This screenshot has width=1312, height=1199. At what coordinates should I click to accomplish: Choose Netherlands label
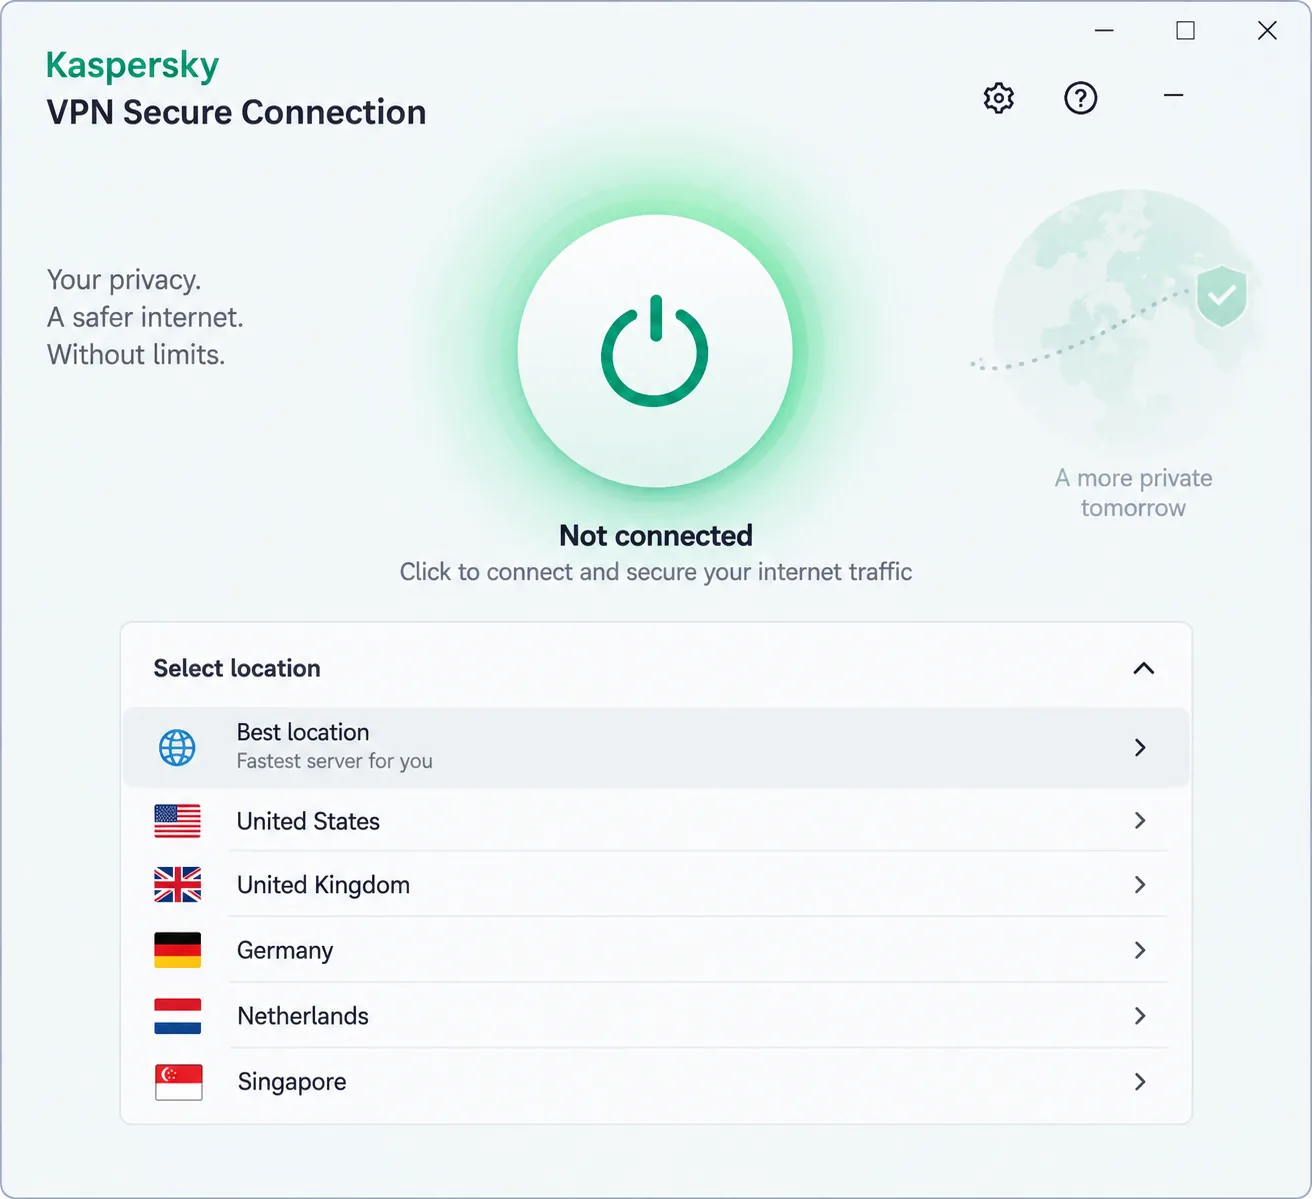(303, 1016)
